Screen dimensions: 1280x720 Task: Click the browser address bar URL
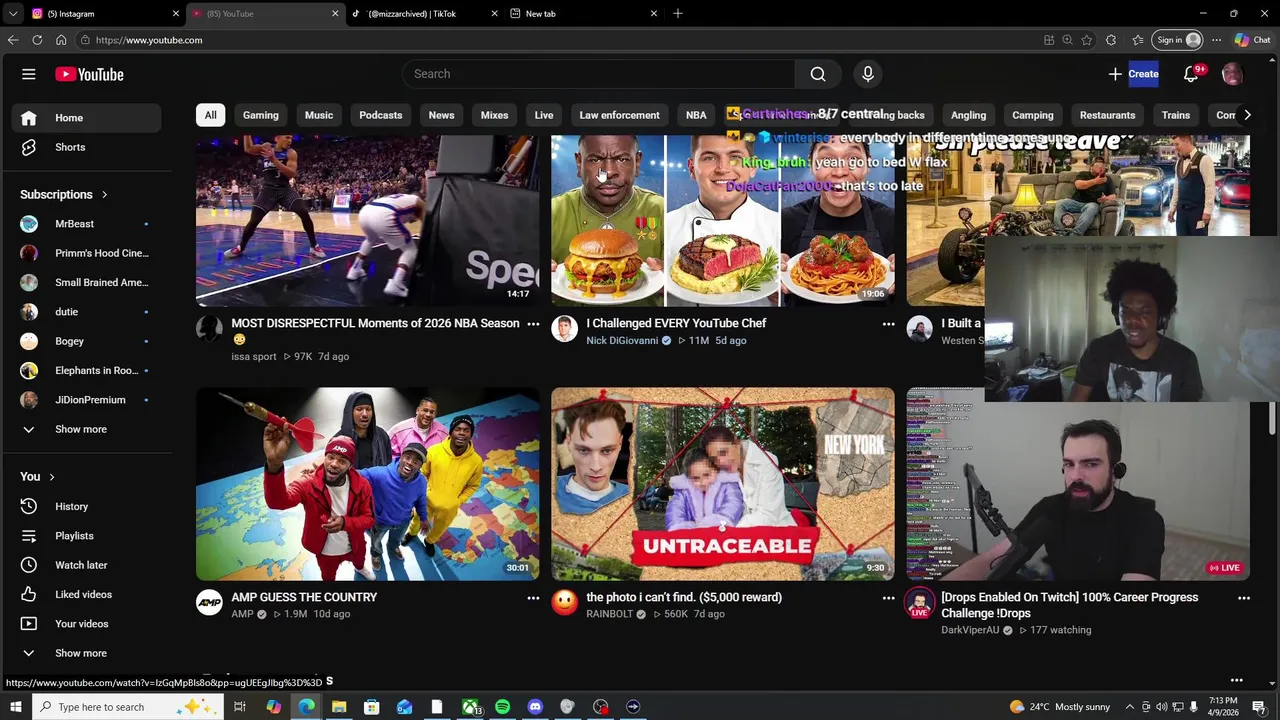click(x=149, y=40)
